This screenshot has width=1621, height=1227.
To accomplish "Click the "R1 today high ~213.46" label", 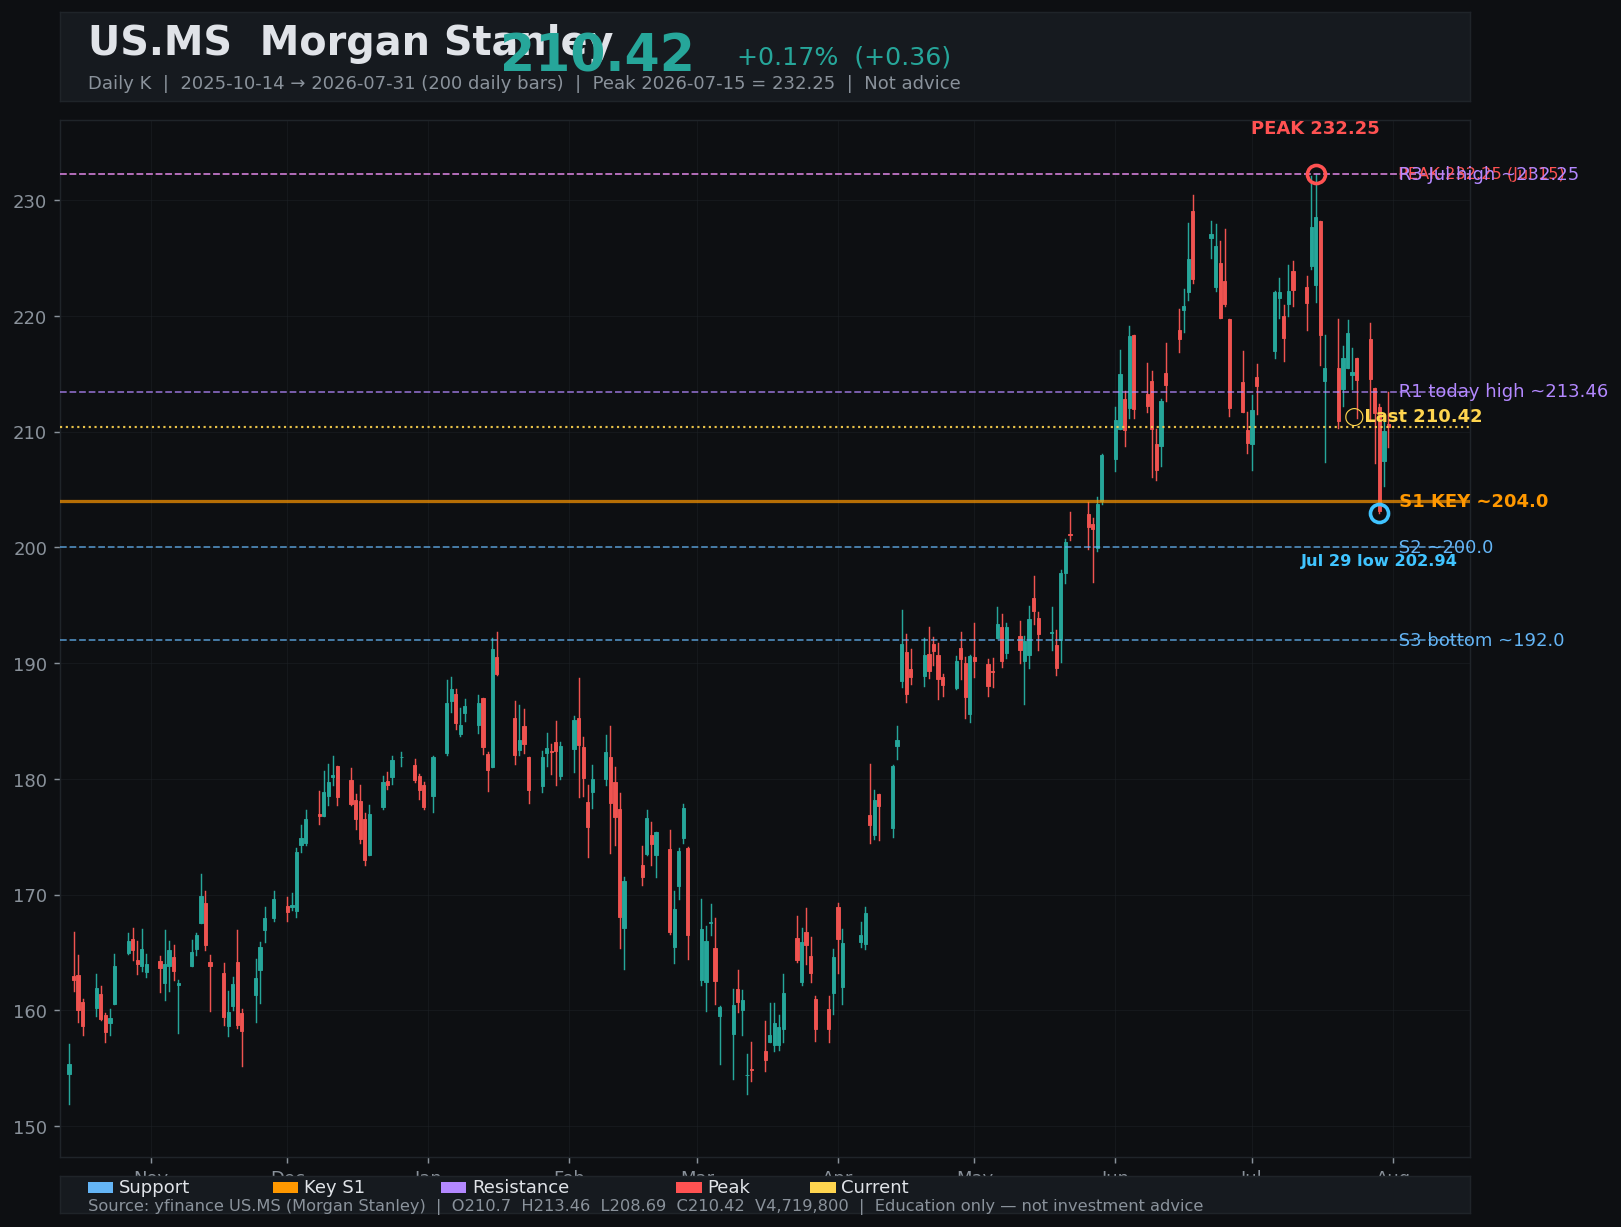I will pyautogui.click(x=1503, y=391).
